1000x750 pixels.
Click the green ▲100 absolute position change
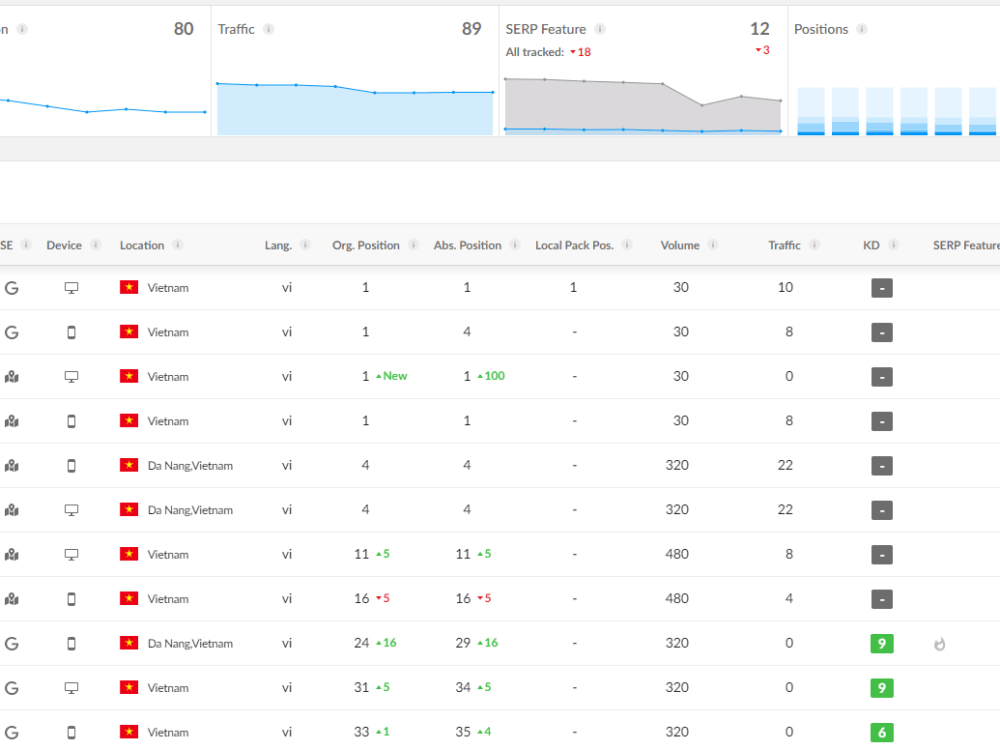(x=491, y=376)
